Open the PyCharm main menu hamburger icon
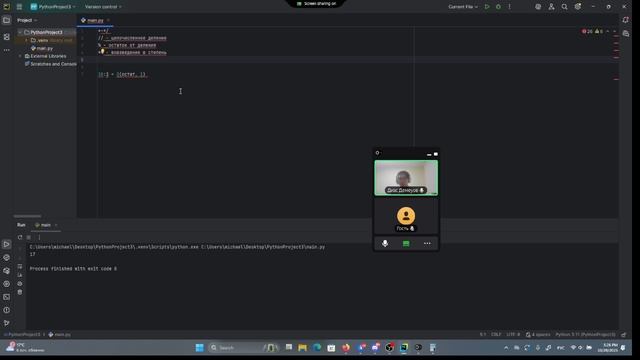Image resolution: width=640 pixels, height=360 pixels. pyautogui.click(x=19, y=7)
